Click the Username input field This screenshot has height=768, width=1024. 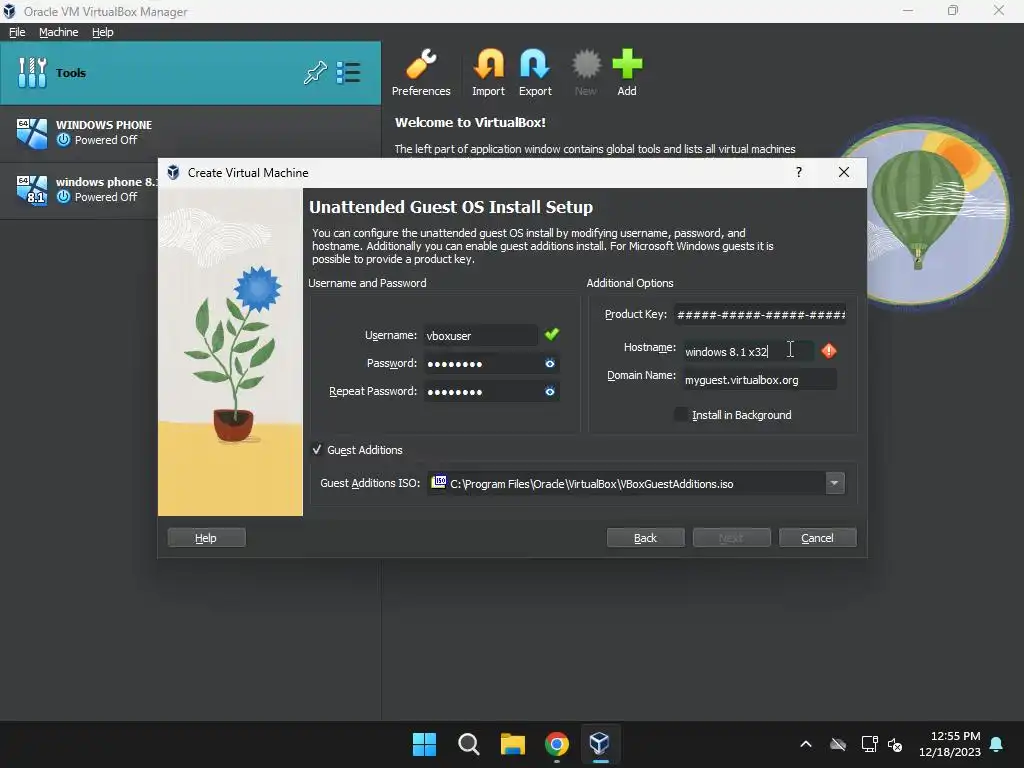point(481,336)
